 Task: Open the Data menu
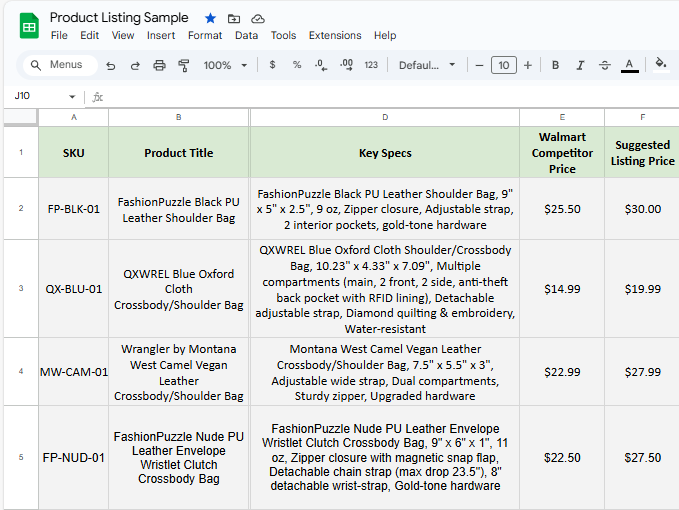246,36
